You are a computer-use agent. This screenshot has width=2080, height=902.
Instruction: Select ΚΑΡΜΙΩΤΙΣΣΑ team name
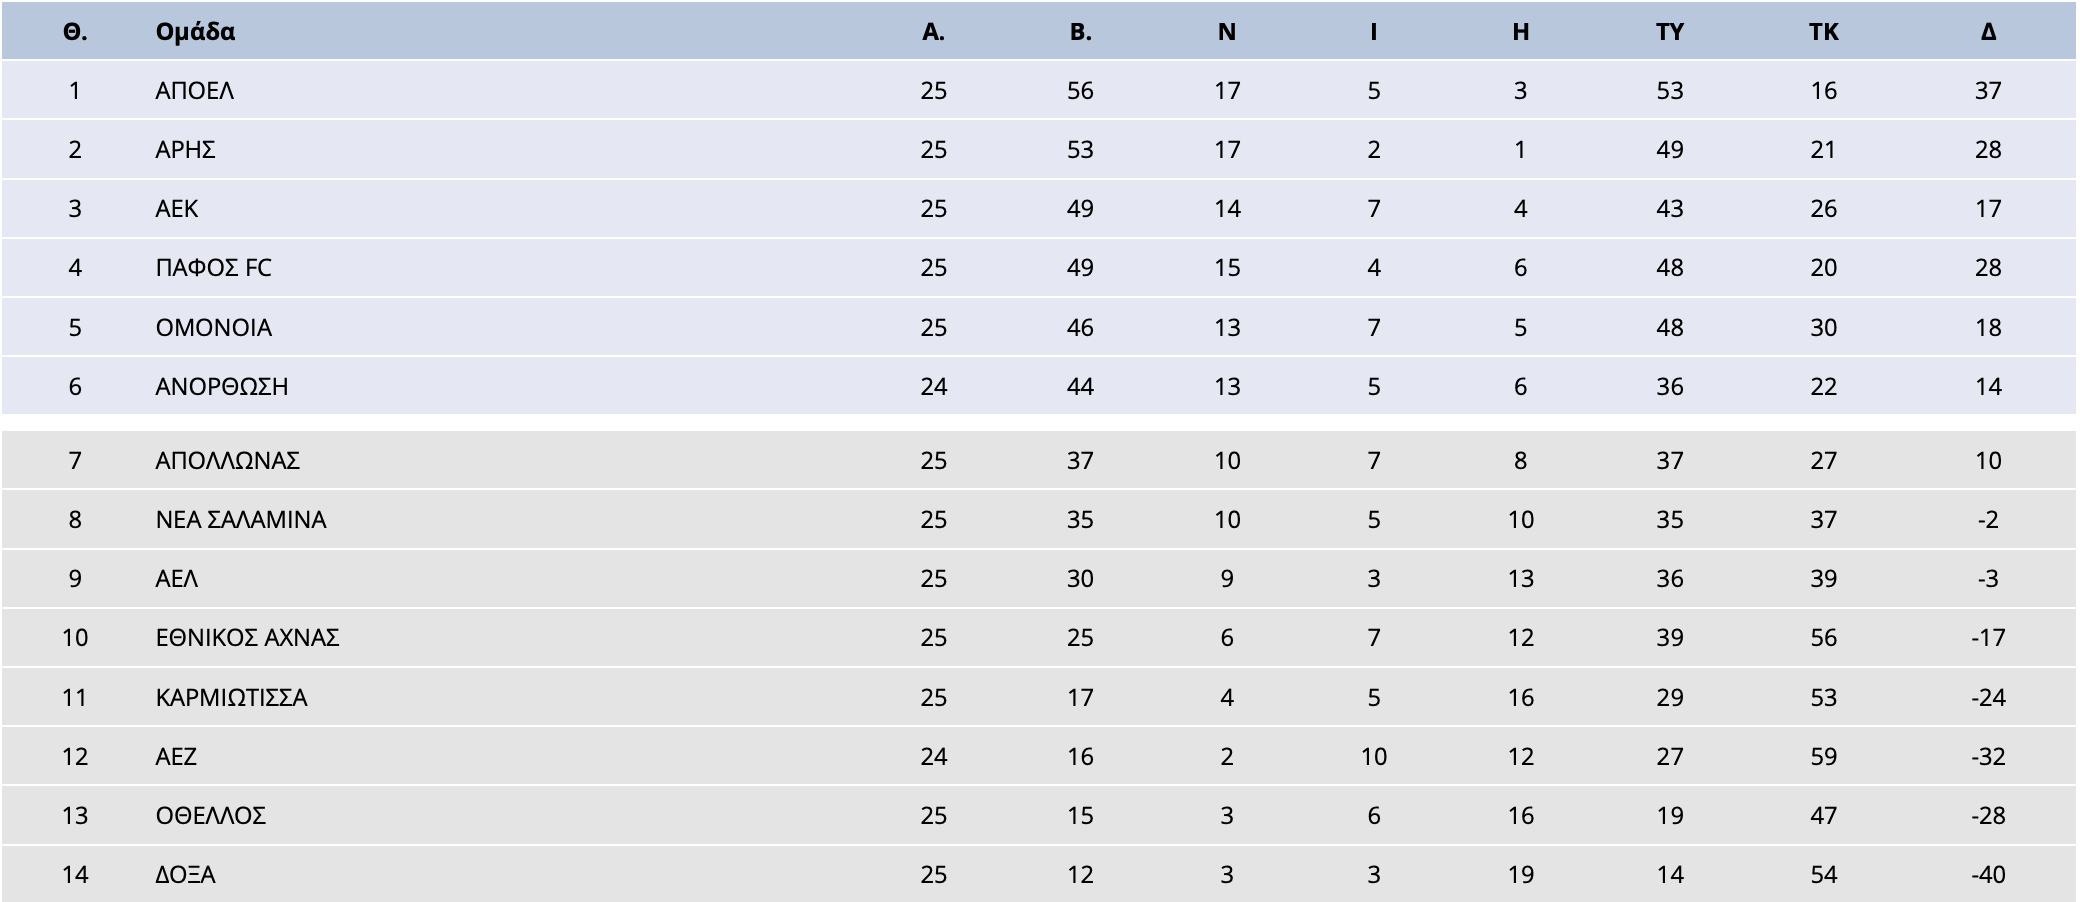point(231,698)
